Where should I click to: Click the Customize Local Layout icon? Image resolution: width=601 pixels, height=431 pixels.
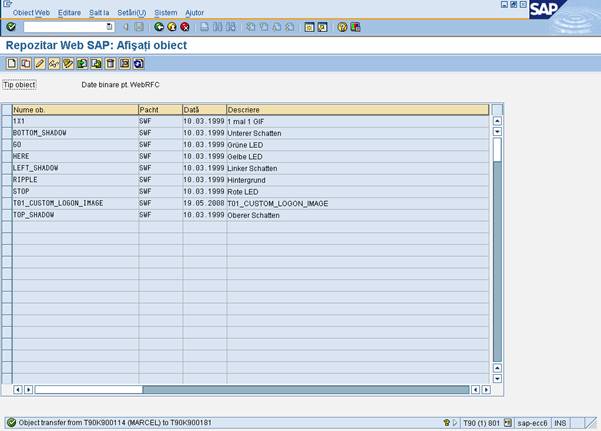coord(355,27)
